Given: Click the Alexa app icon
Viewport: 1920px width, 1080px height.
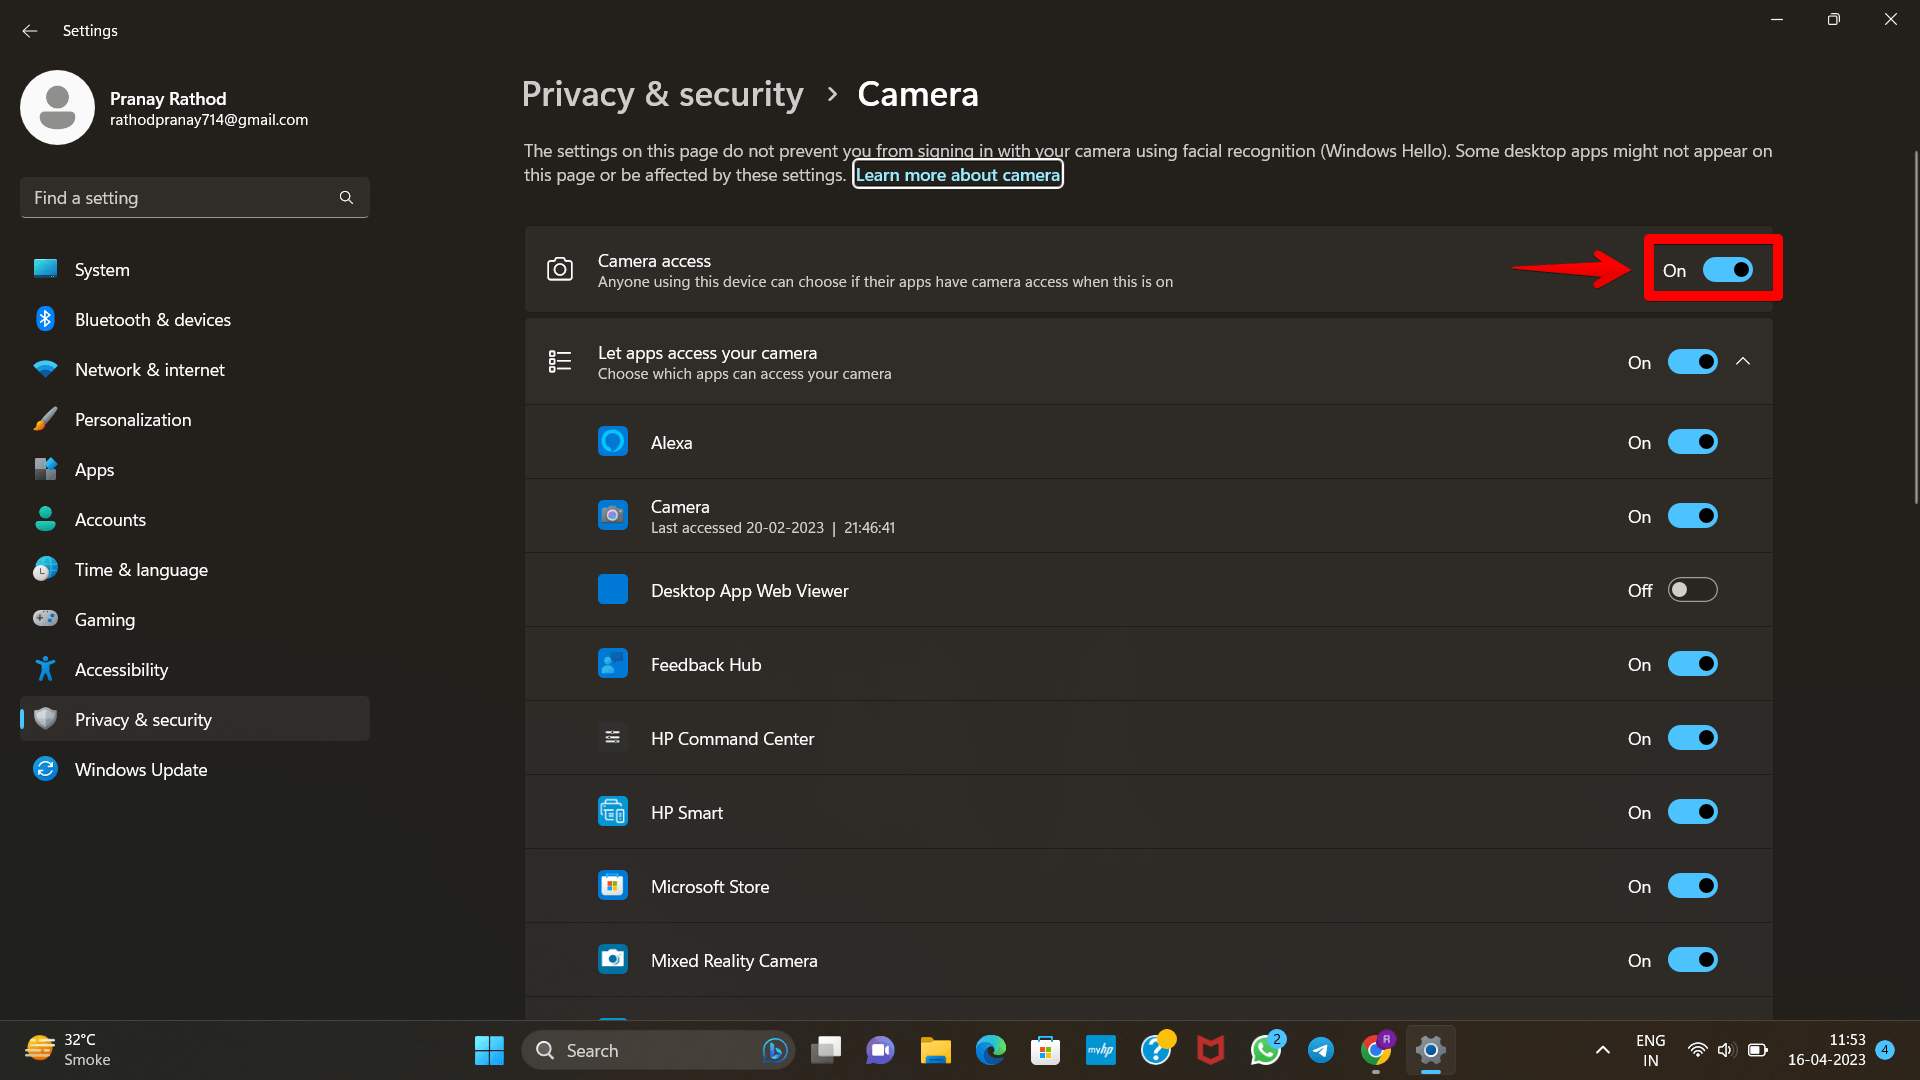Looking at the screenshot, I should 612,442.
